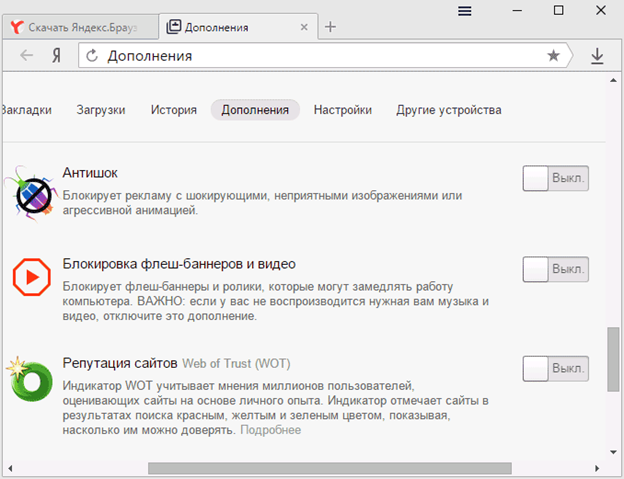
Task: Click the Антишок bug icon
Action: 31,194
